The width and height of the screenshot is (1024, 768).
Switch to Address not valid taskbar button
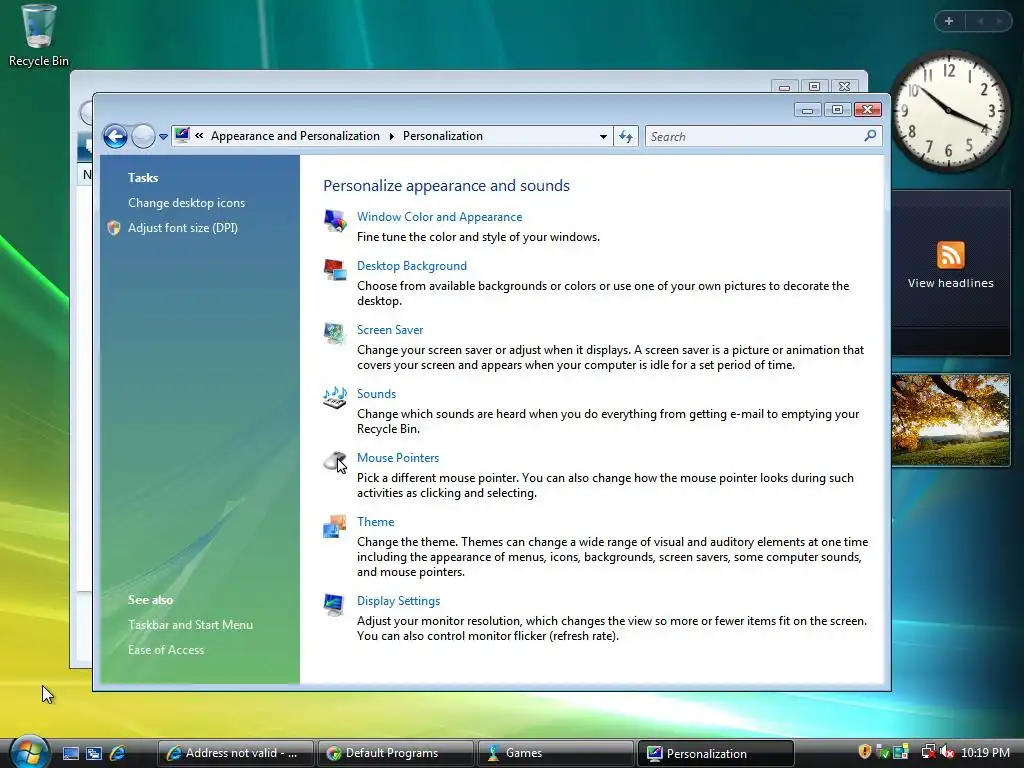236,753
